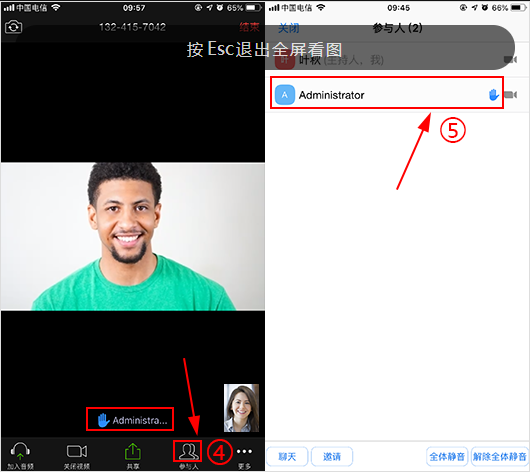This screenshot has height=472, width=530.
Task: Select the woman's self-view video thumbnail
Action: click(x=241, y=408)
